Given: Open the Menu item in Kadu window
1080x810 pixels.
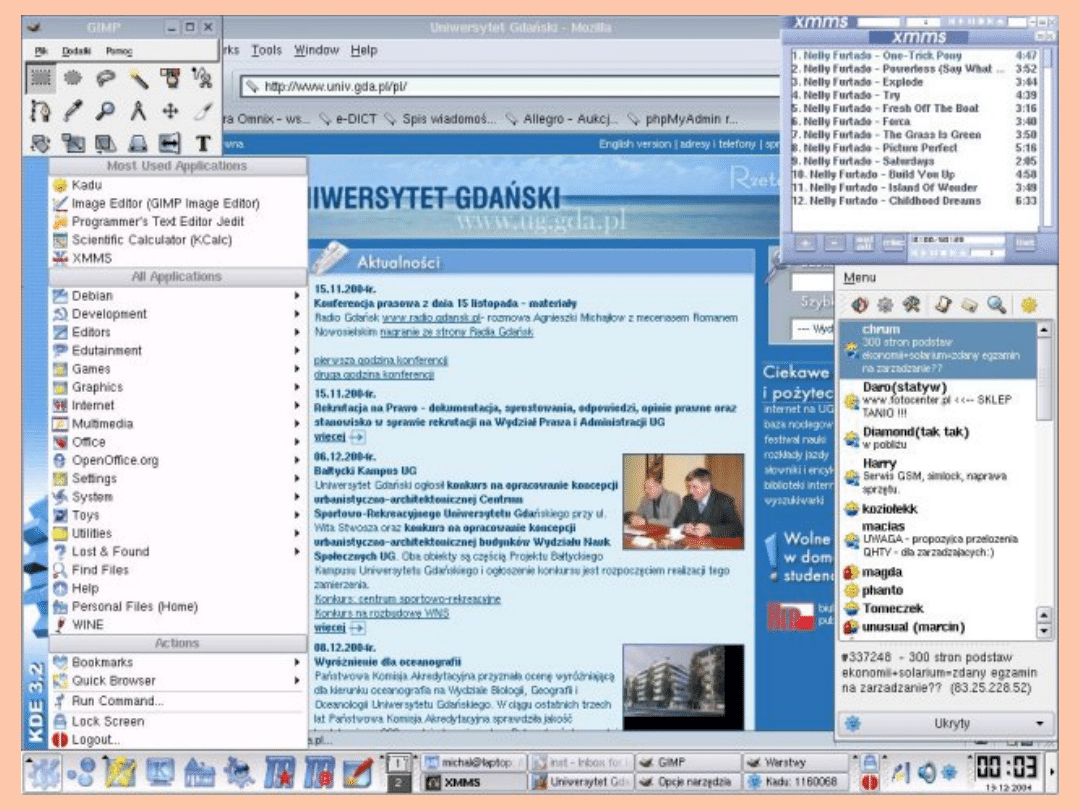Looking at the screenshot, I should point(860,278).
